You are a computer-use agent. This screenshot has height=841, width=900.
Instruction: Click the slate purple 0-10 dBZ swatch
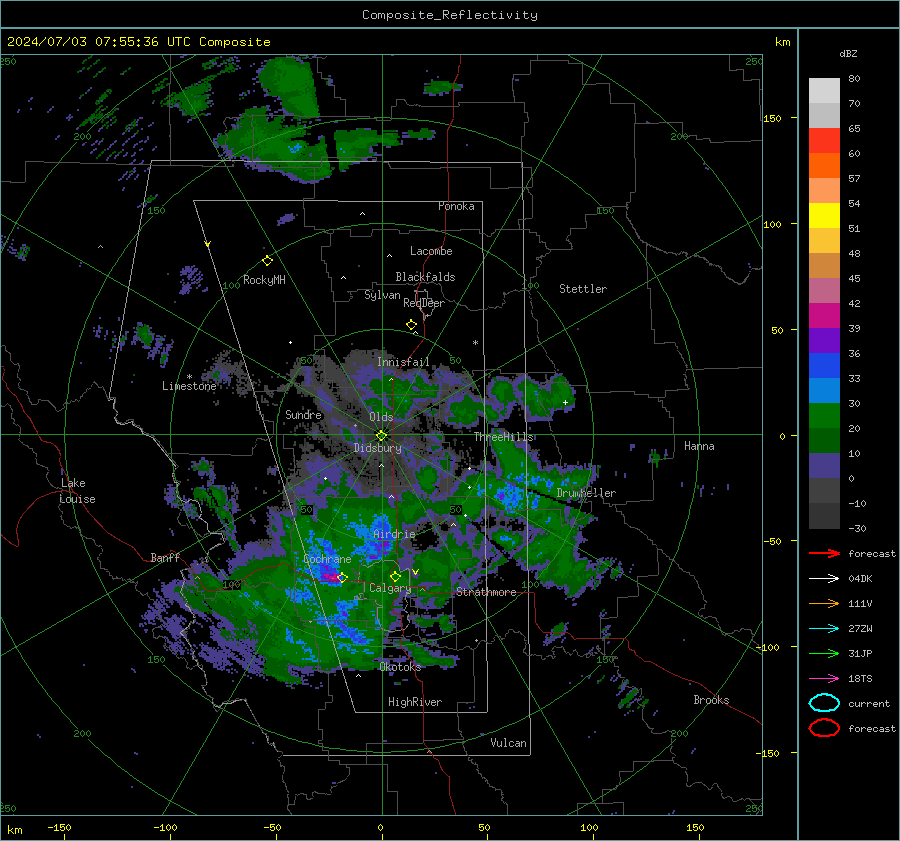tap(824, 465)
